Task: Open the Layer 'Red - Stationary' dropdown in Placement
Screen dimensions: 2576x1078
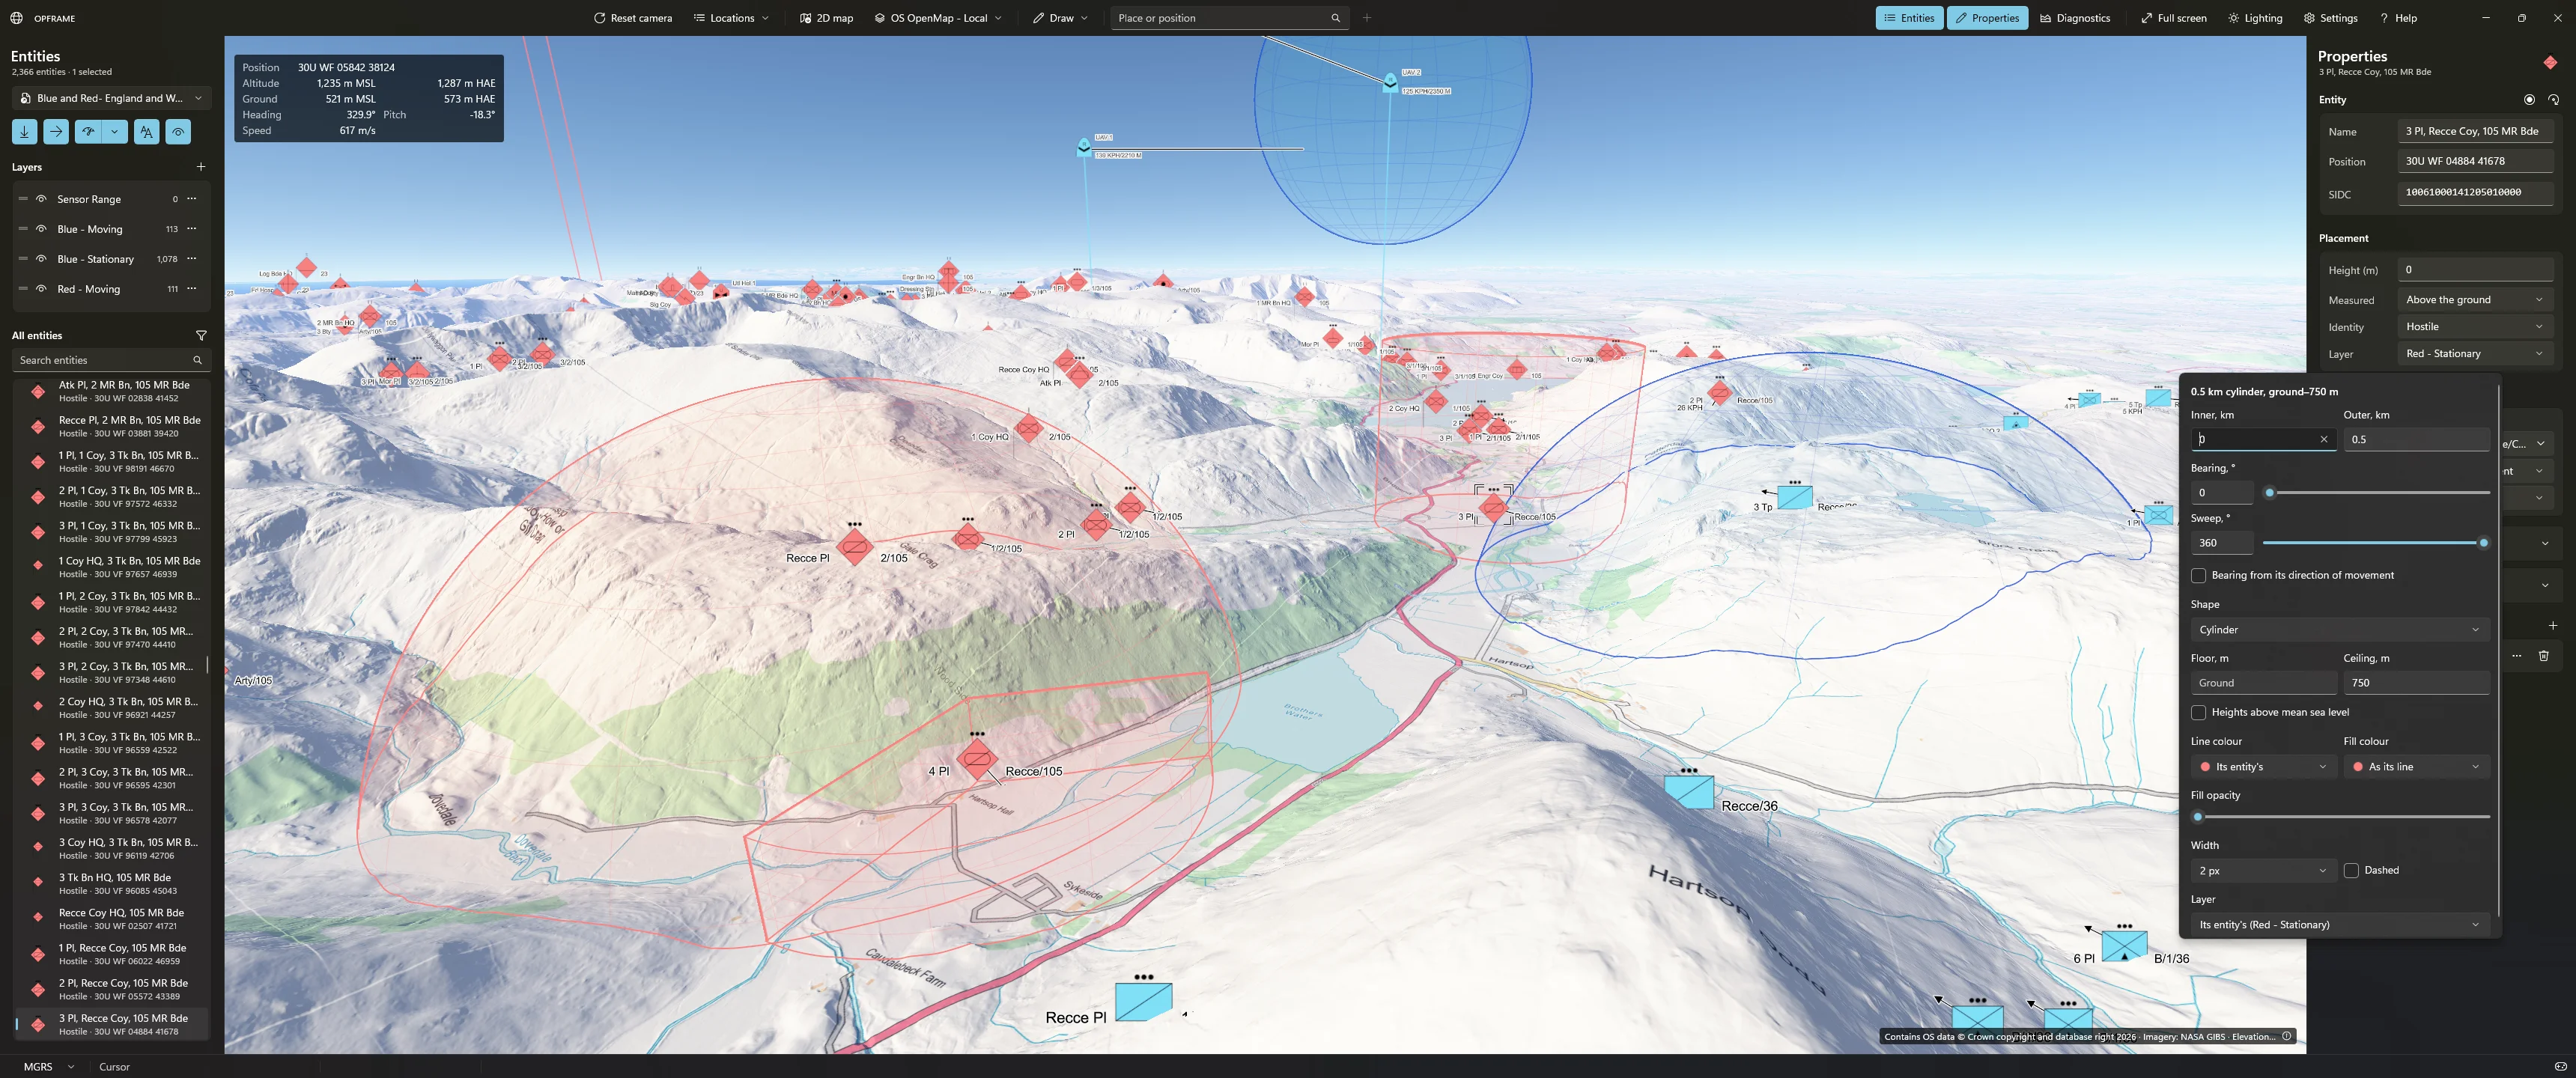Action: pos(2475,353)
